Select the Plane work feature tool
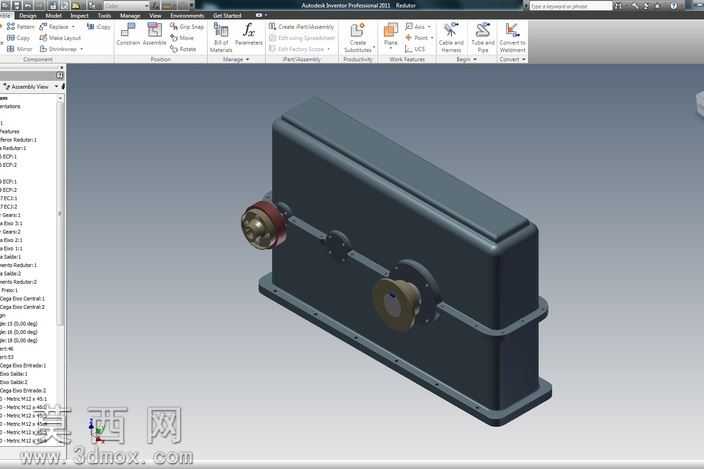The width and height of the screenshot is (704, 469). coord(391,35)
